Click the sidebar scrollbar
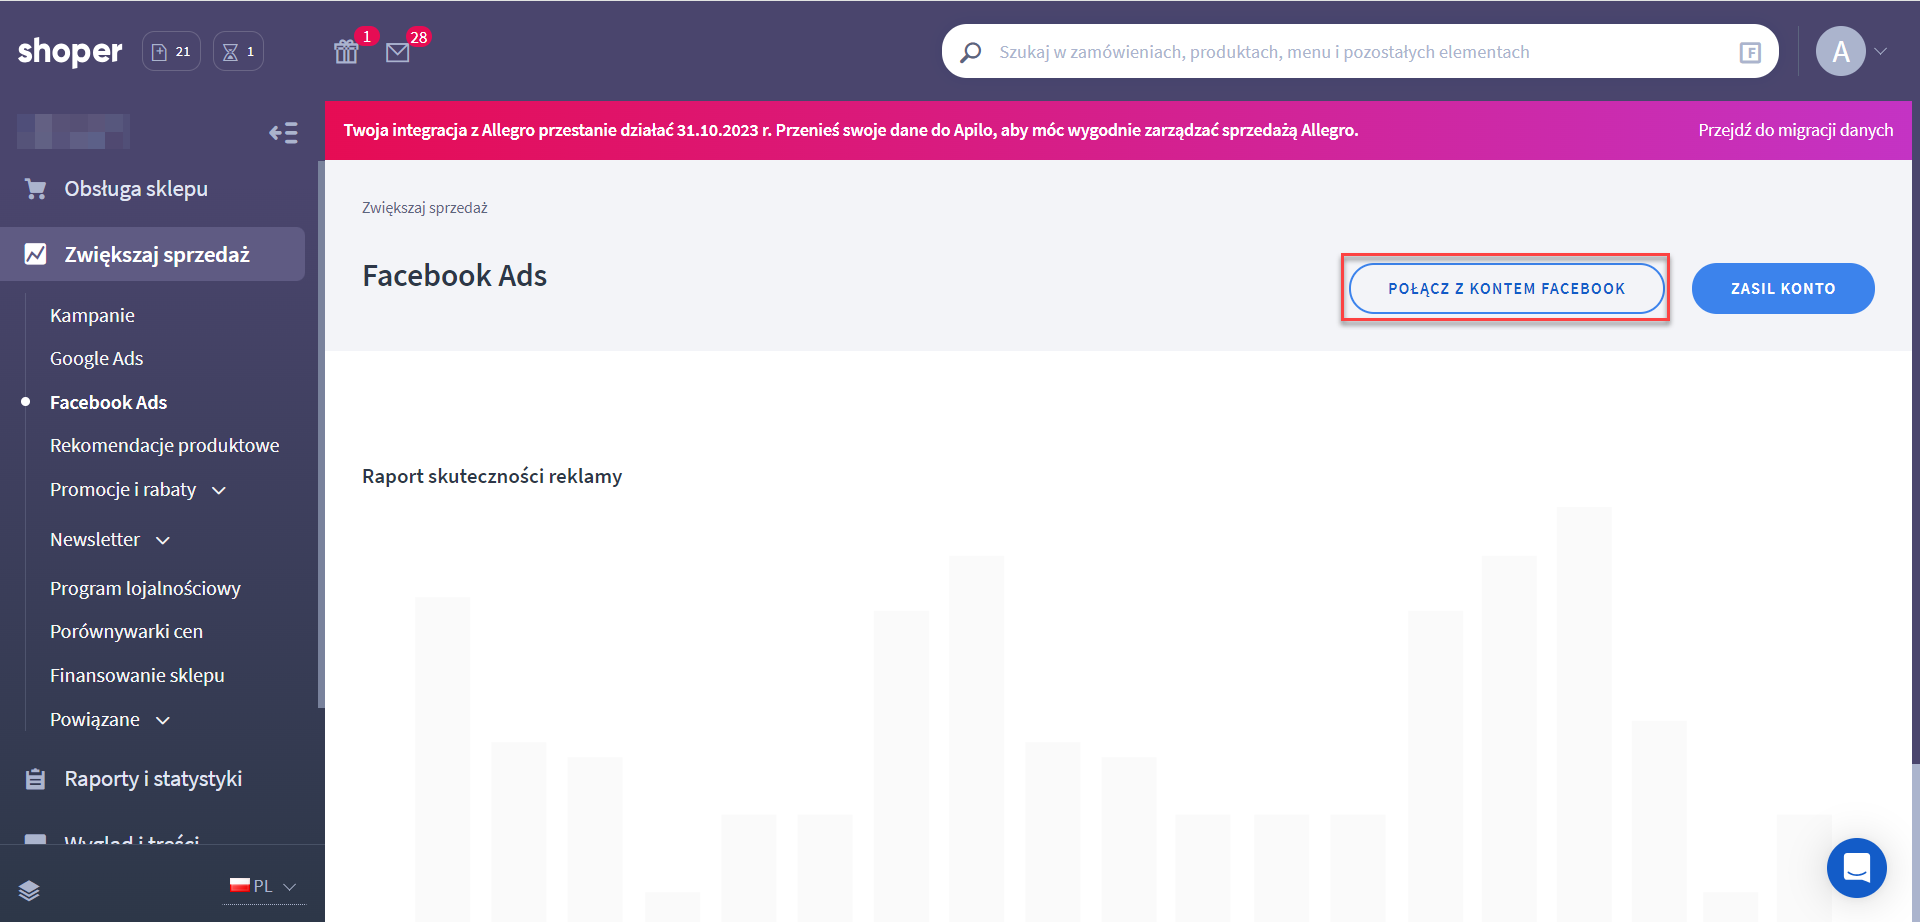The height and width of the screenshot is (922, 1920). pyautogui.click(x=321, y=435)
